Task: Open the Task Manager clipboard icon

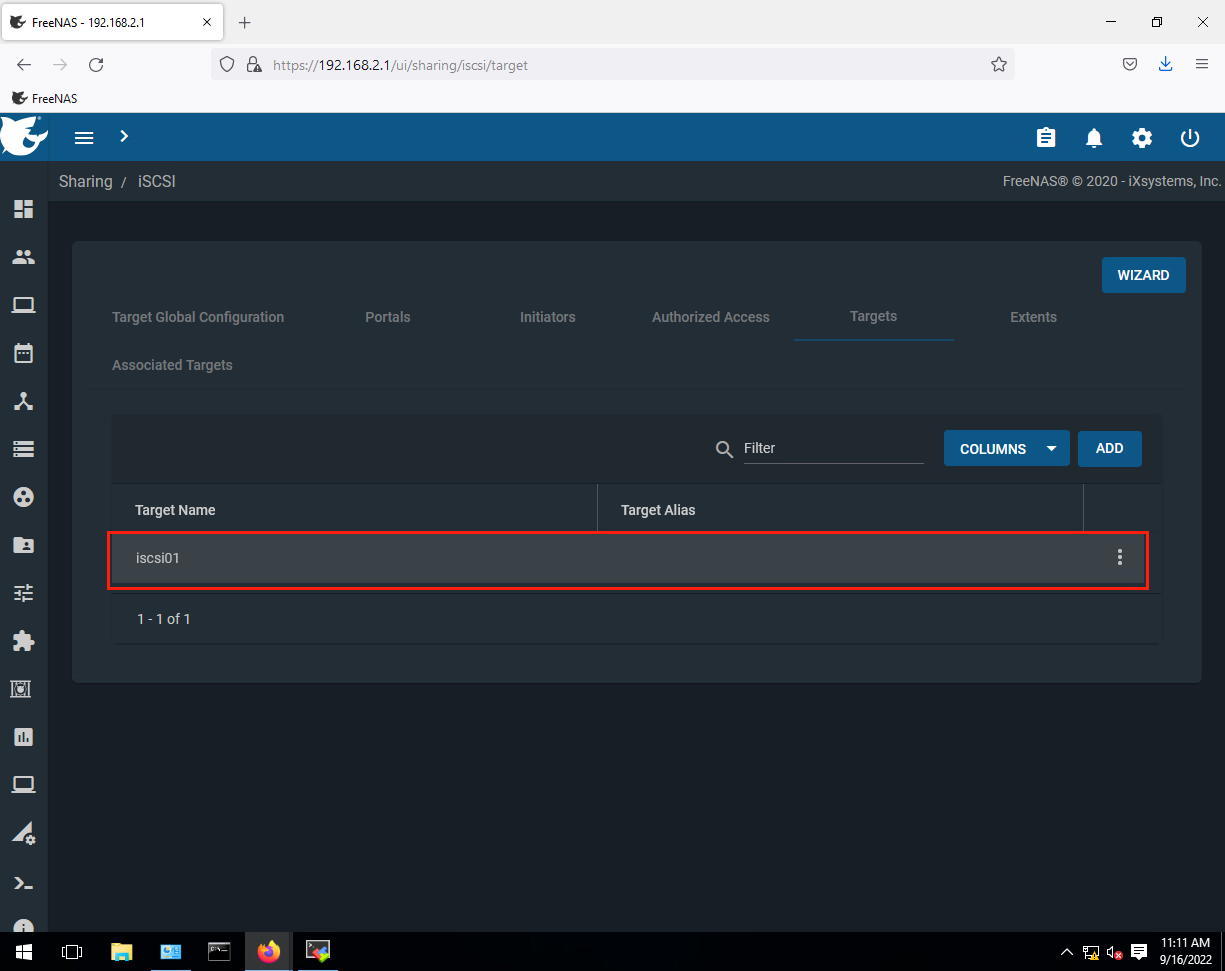Action: (1046, 138)
